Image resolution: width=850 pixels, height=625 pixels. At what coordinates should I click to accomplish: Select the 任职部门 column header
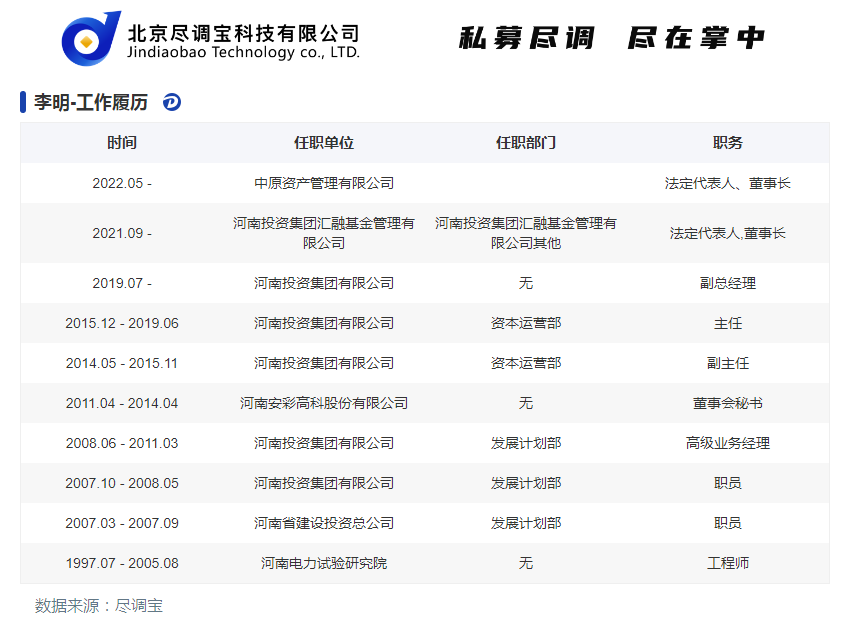pyautogui.click(x=526, y=143)
